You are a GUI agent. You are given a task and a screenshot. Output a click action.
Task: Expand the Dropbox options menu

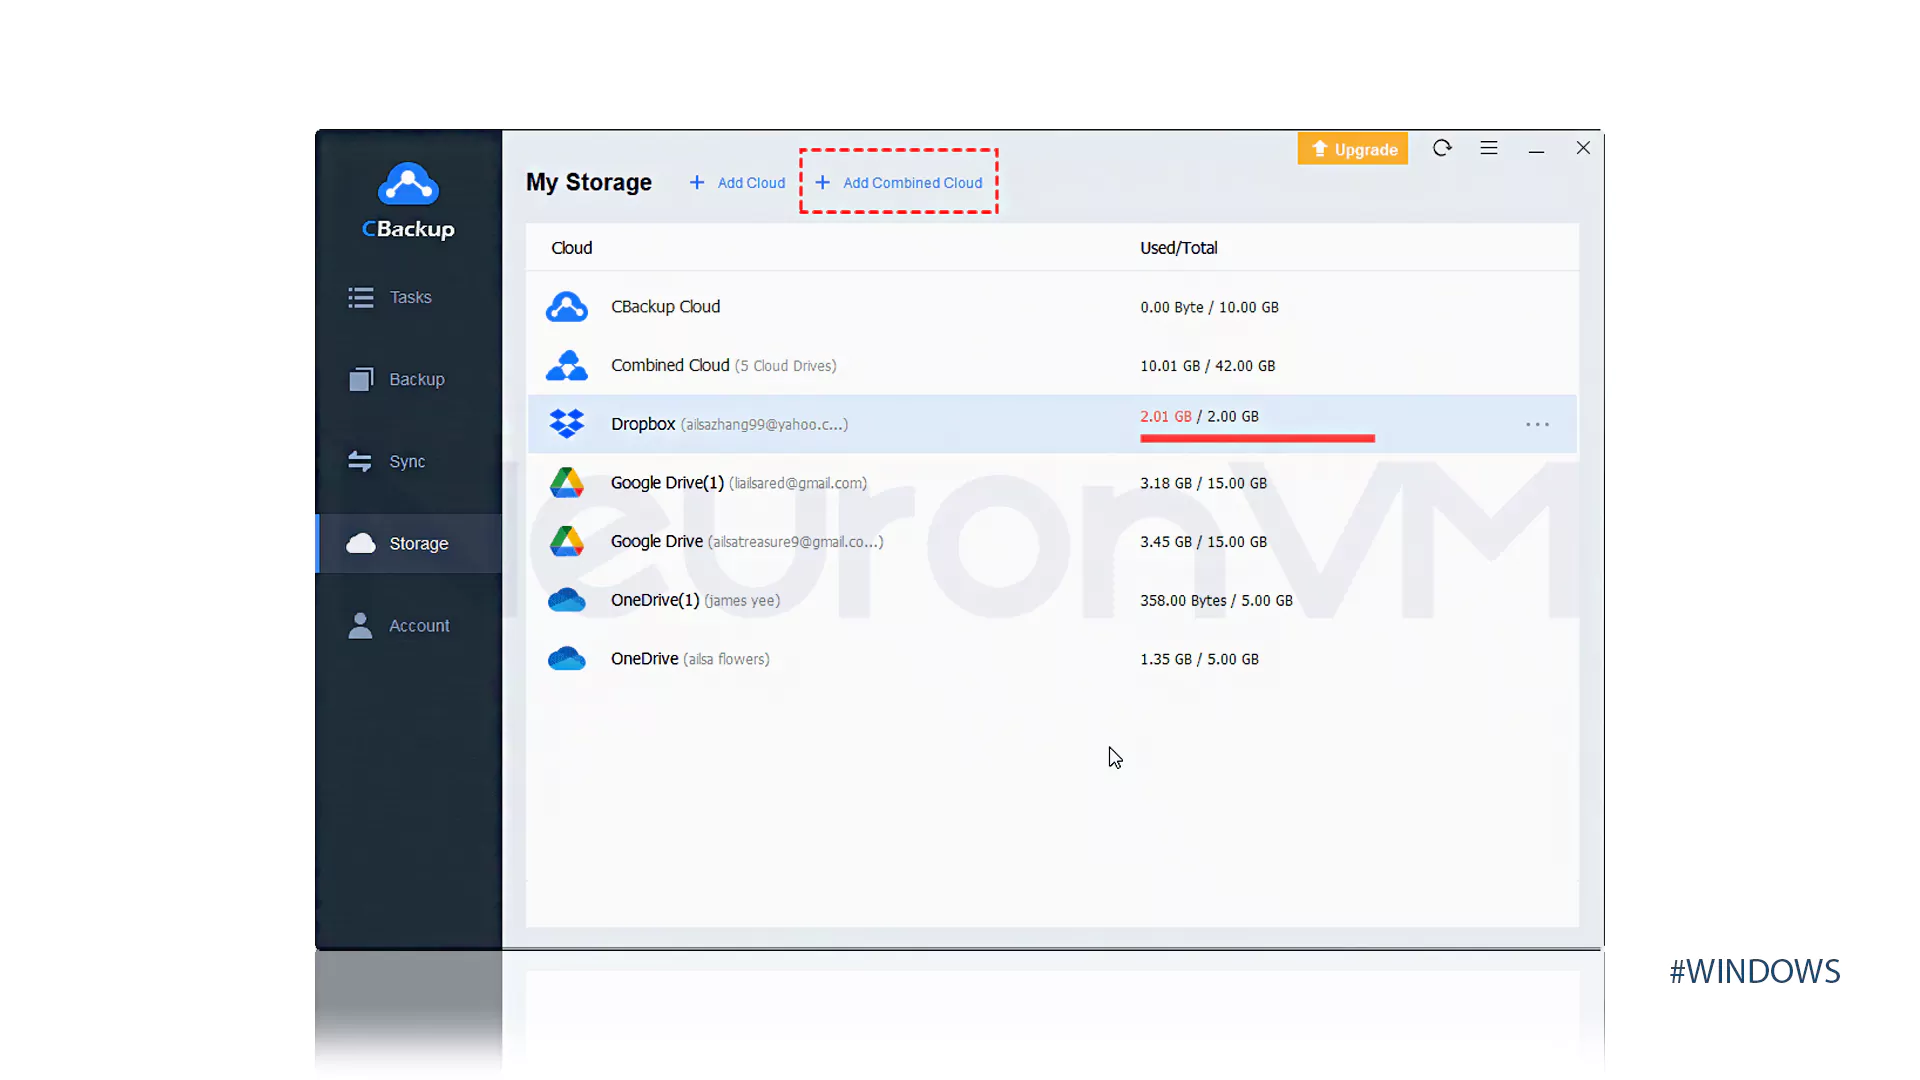click(x=1536, y=423)
